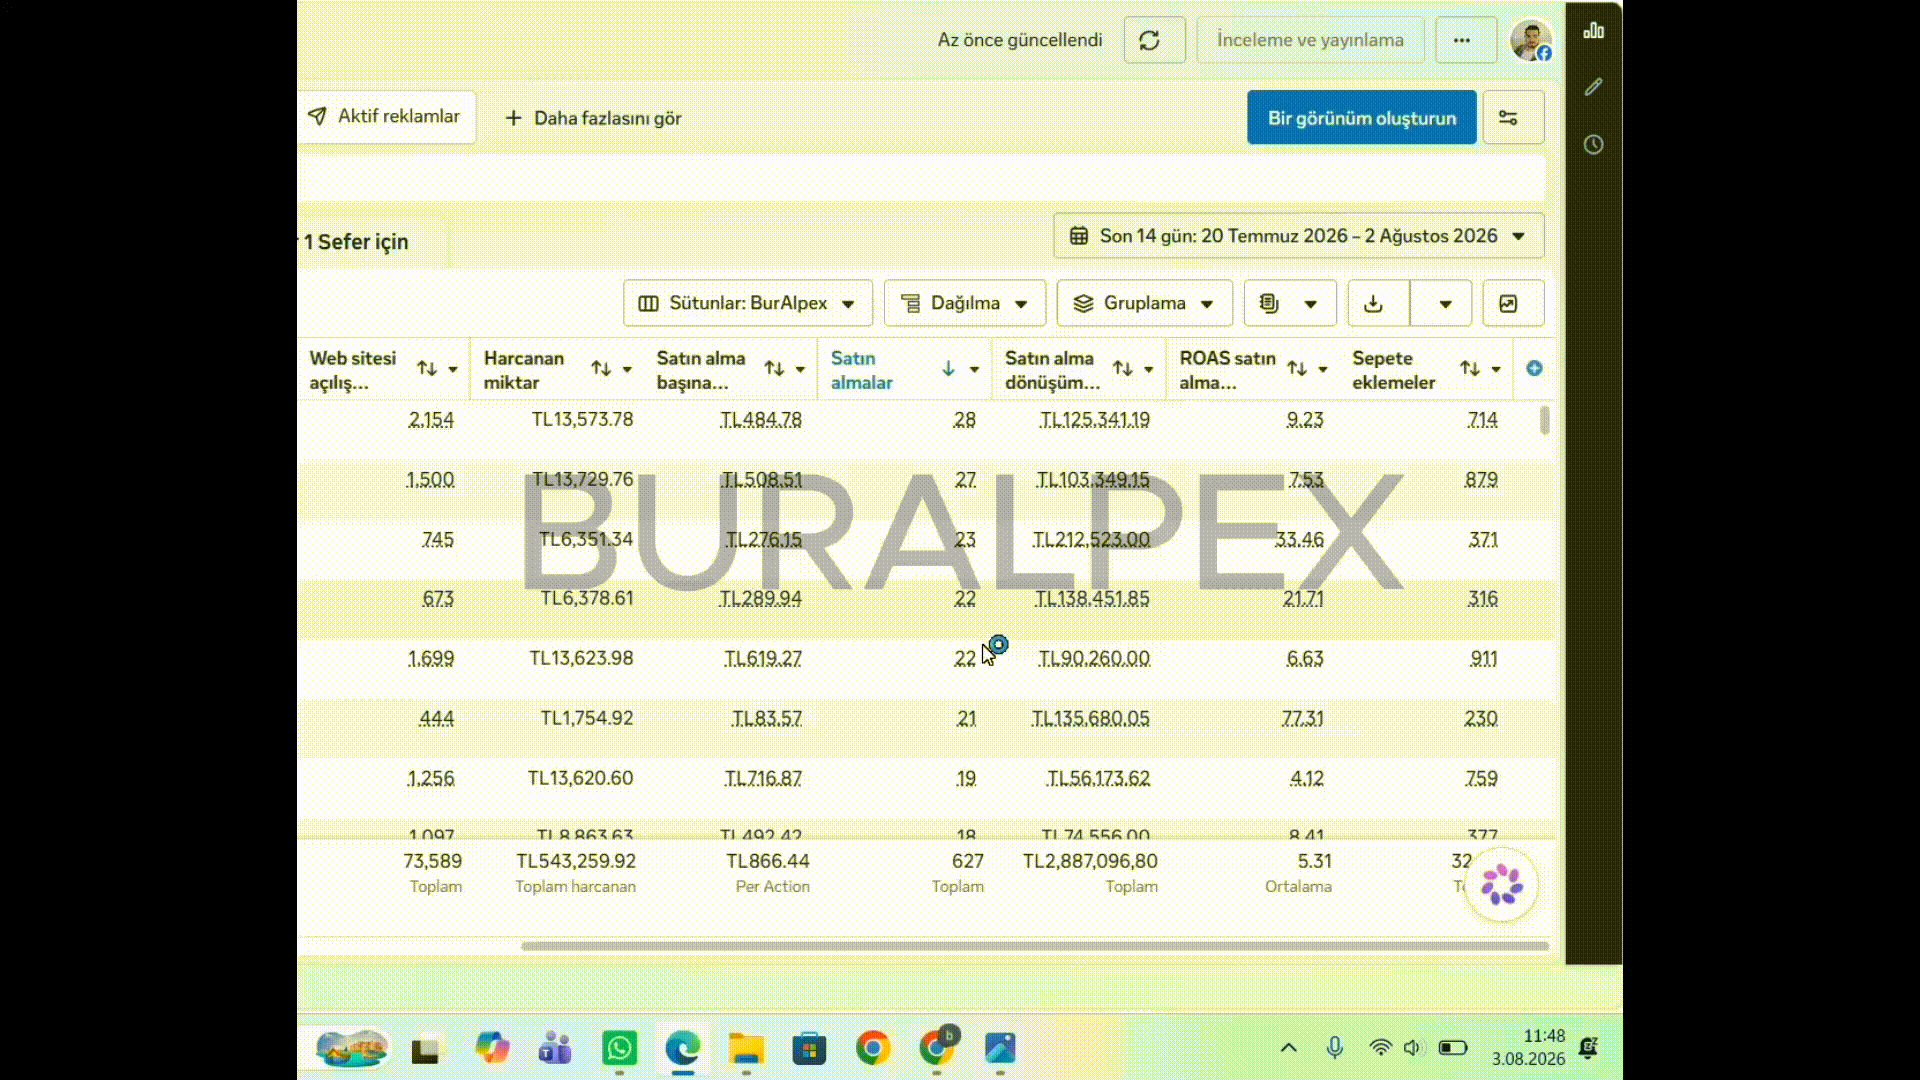Open the reports dropdown next to Gruplama
The width and height of the screenshot is (1920, 1080).
point(1289,303)
